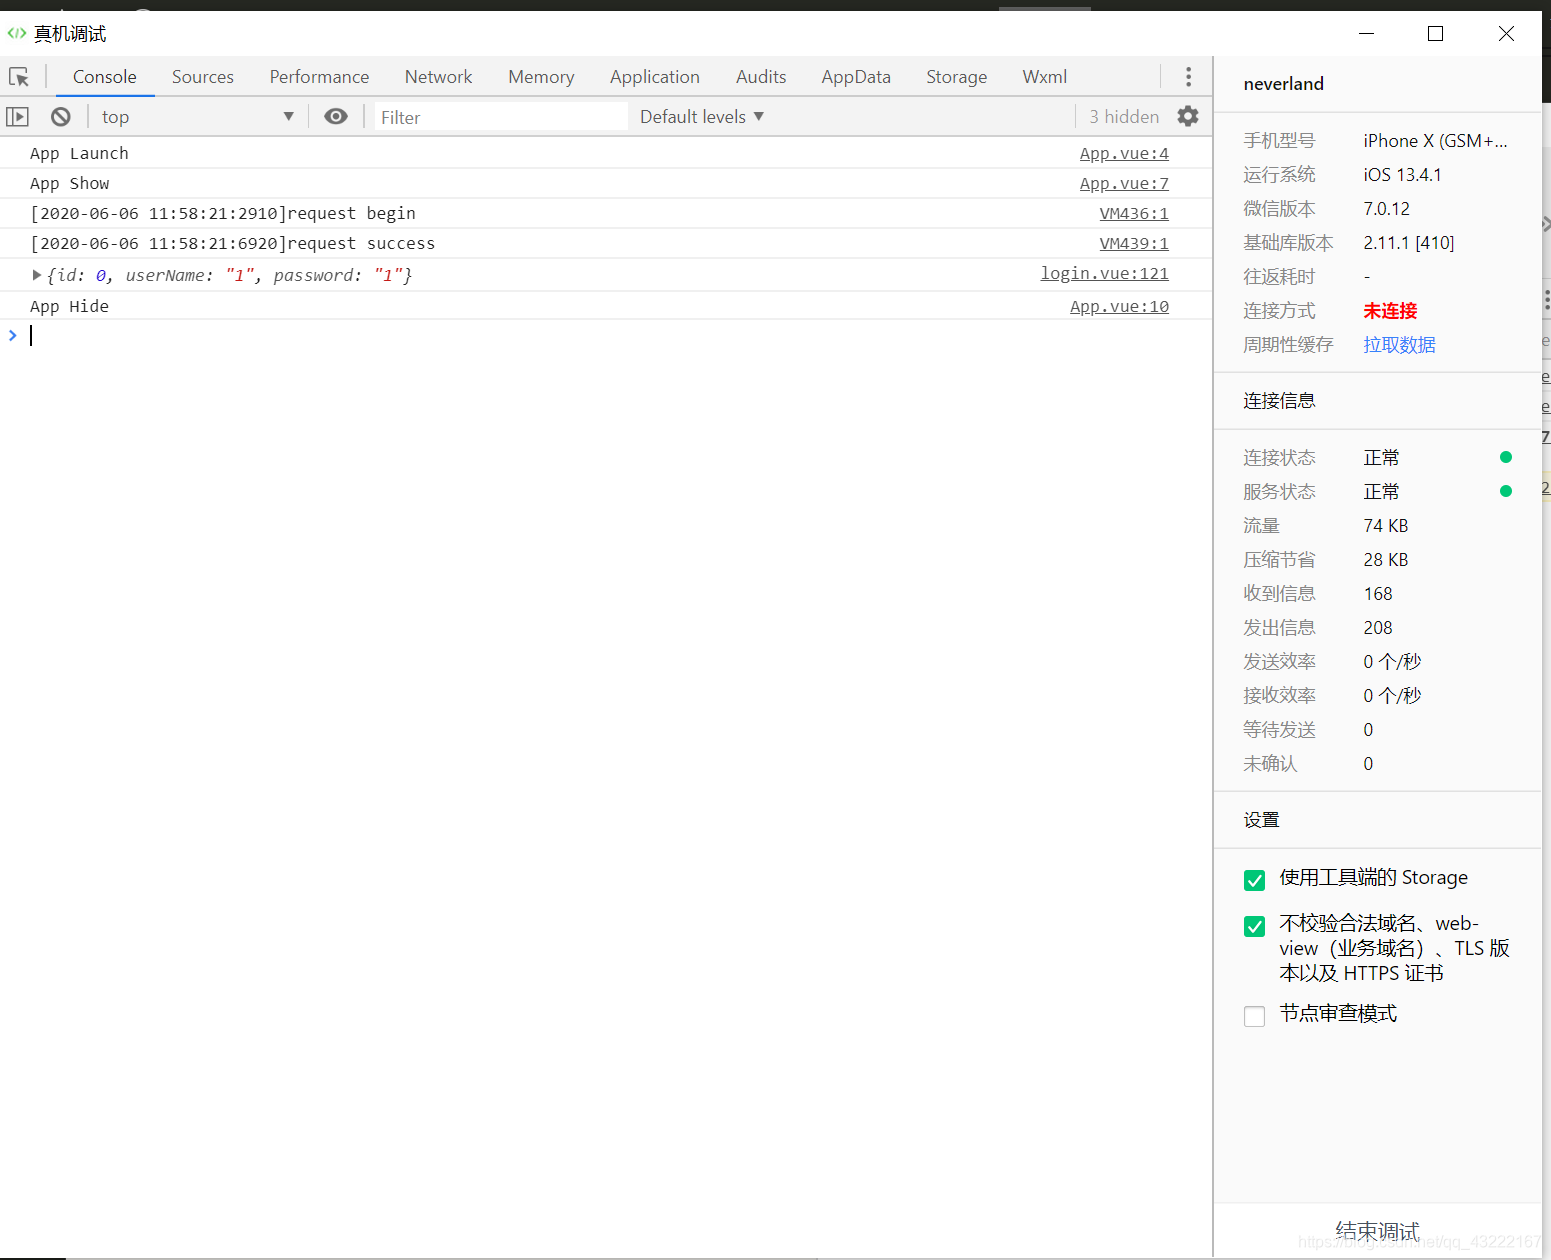The width and height of the screenshot is (1551, 1260).
Task: Open the AppData tab
Action: 856,77
